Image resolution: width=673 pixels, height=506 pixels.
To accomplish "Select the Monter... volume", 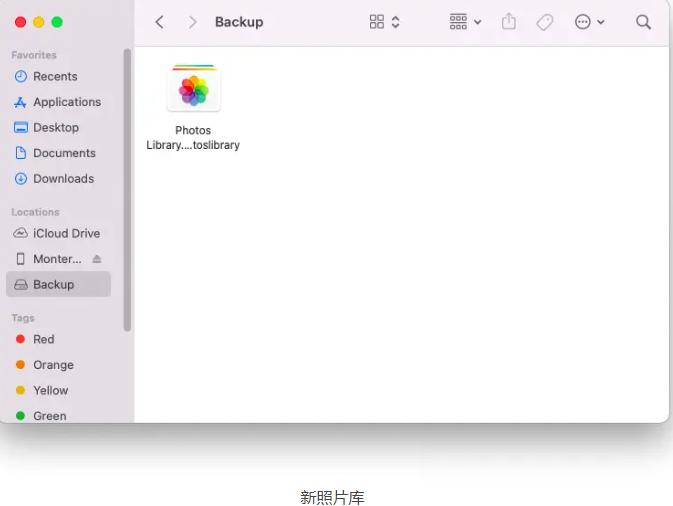I will 57,259.
